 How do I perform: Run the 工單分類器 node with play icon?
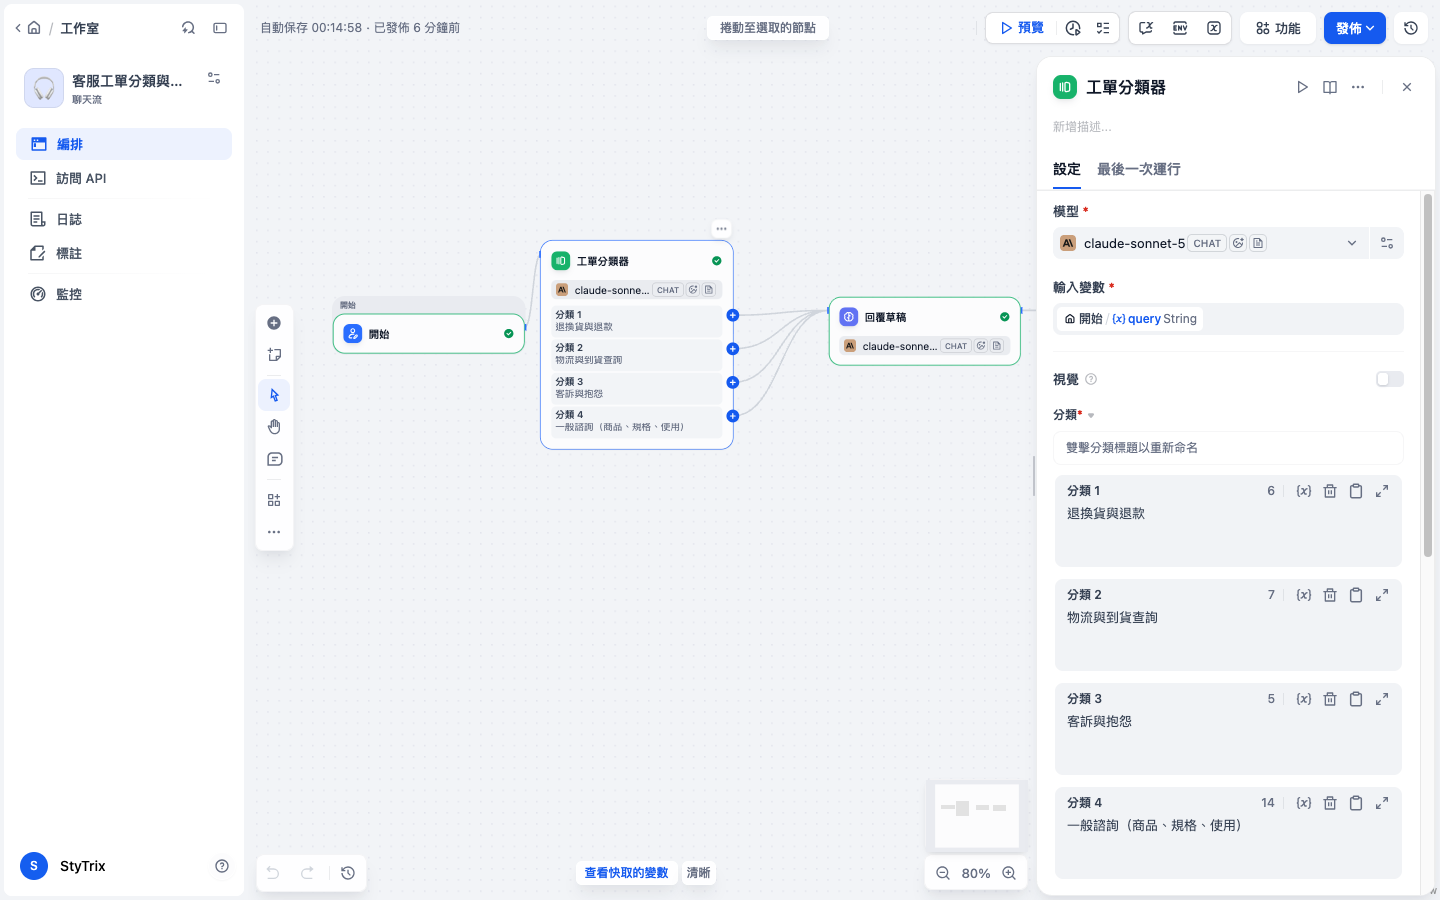click(1302, 87)
